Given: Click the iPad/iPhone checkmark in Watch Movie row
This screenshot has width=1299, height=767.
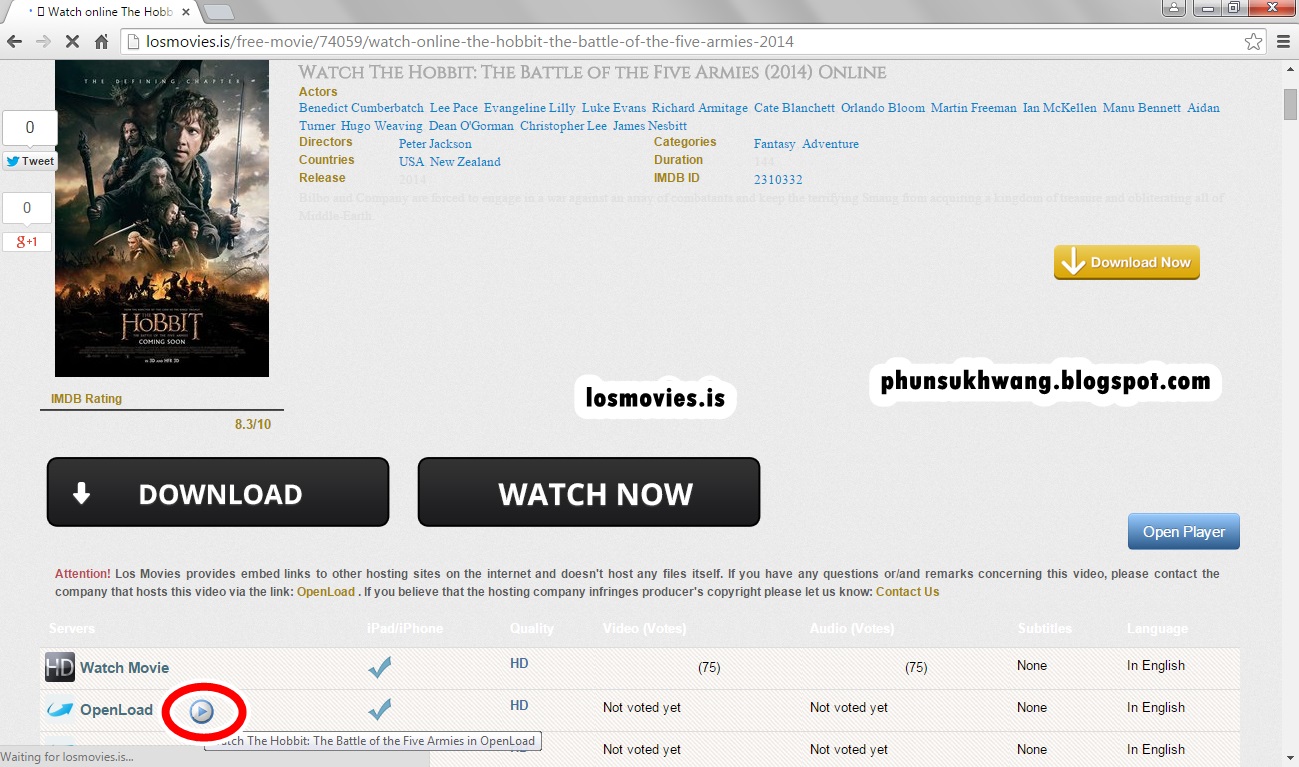Looking at the screenshot, I should [379, 667].
